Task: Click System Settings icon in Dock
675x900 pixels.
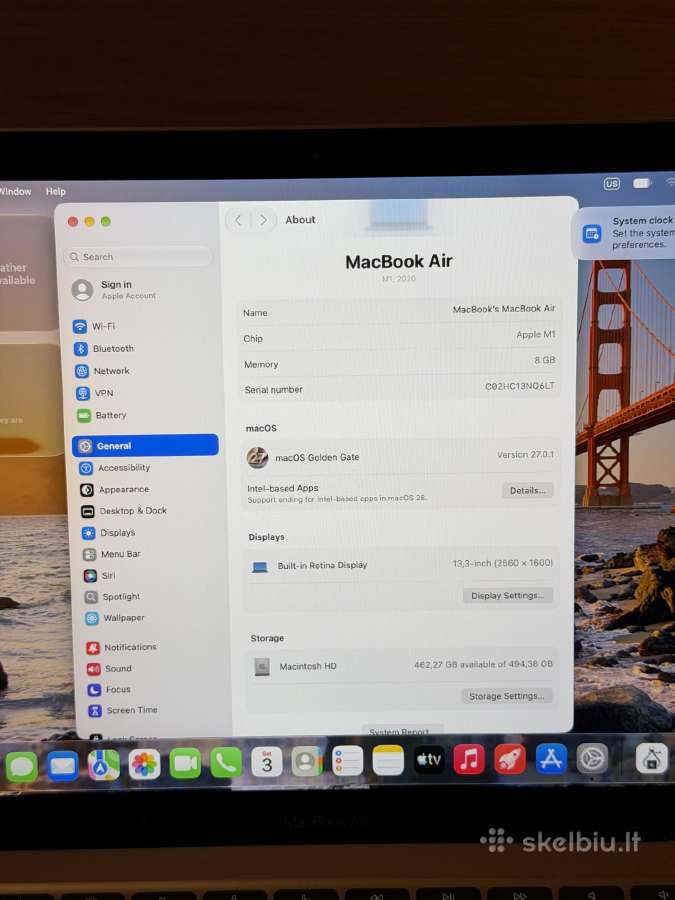Action: tap(592, 758)
